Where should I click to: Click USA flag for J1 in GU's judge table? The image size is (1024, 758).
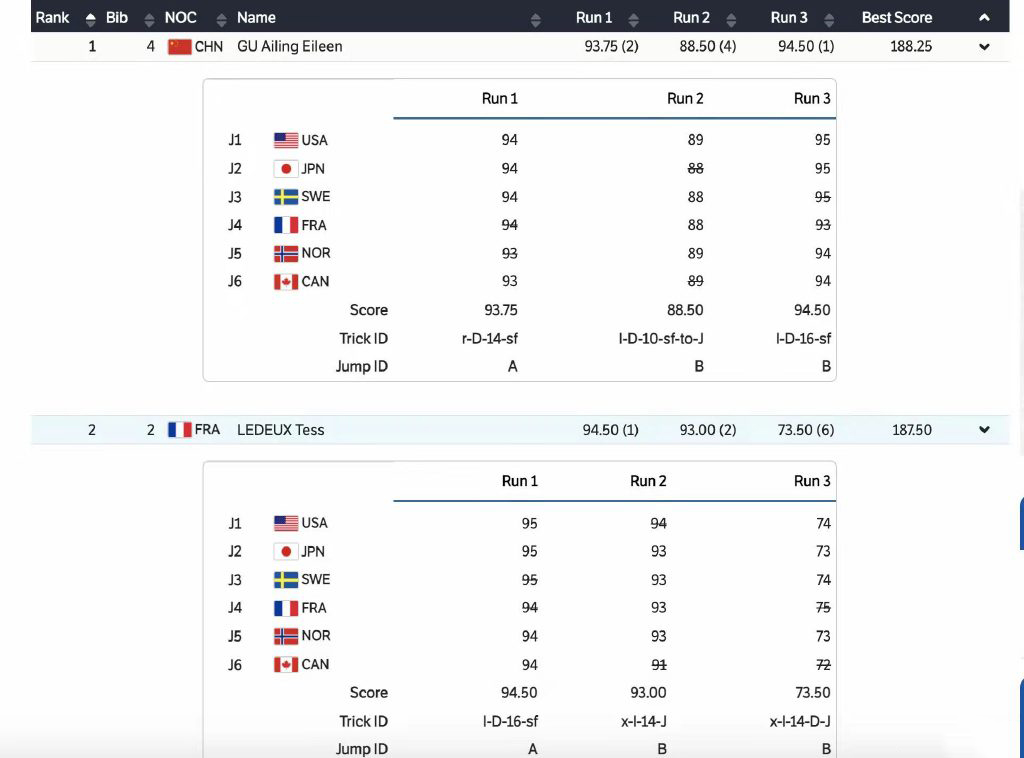point(286,141)
